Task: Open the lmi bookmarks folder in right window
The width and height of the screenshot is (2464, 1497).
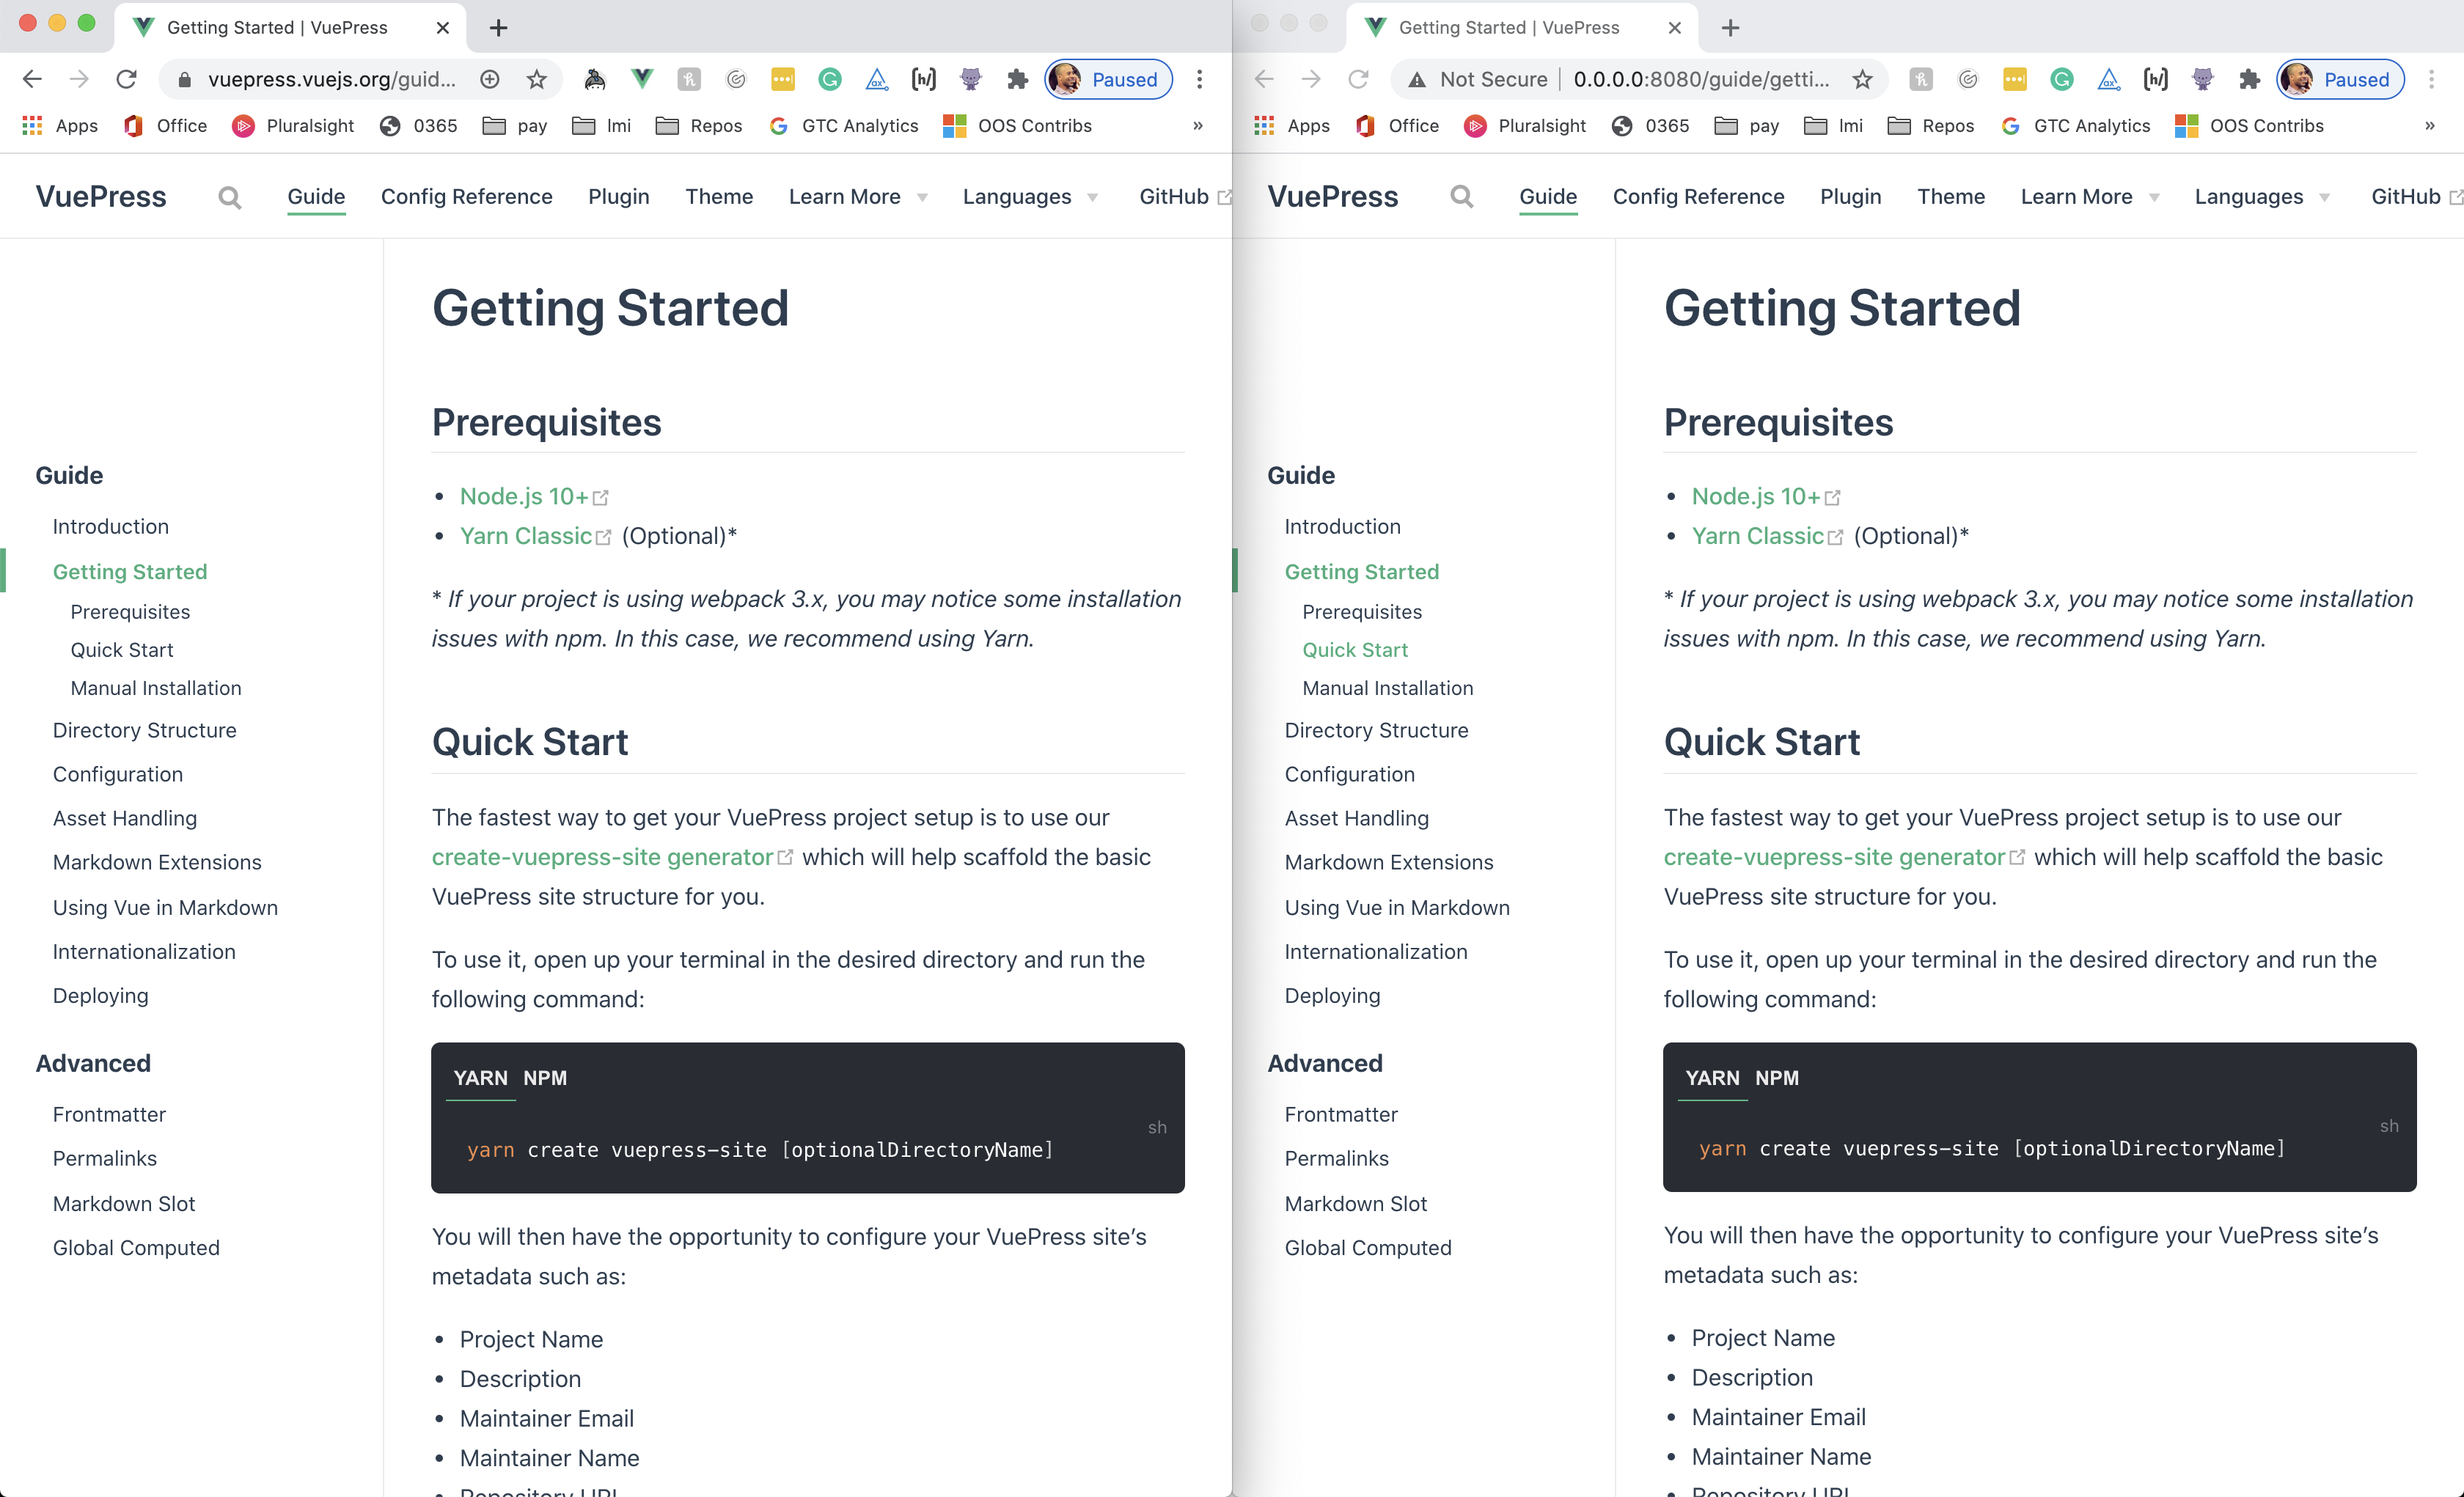Action: tap(1834, 126)
